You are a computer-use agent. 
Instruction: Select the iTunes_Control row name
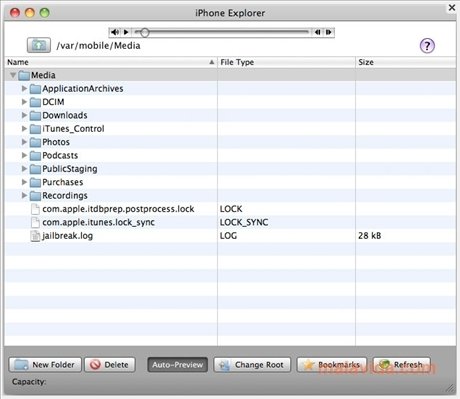coord(73,129)
